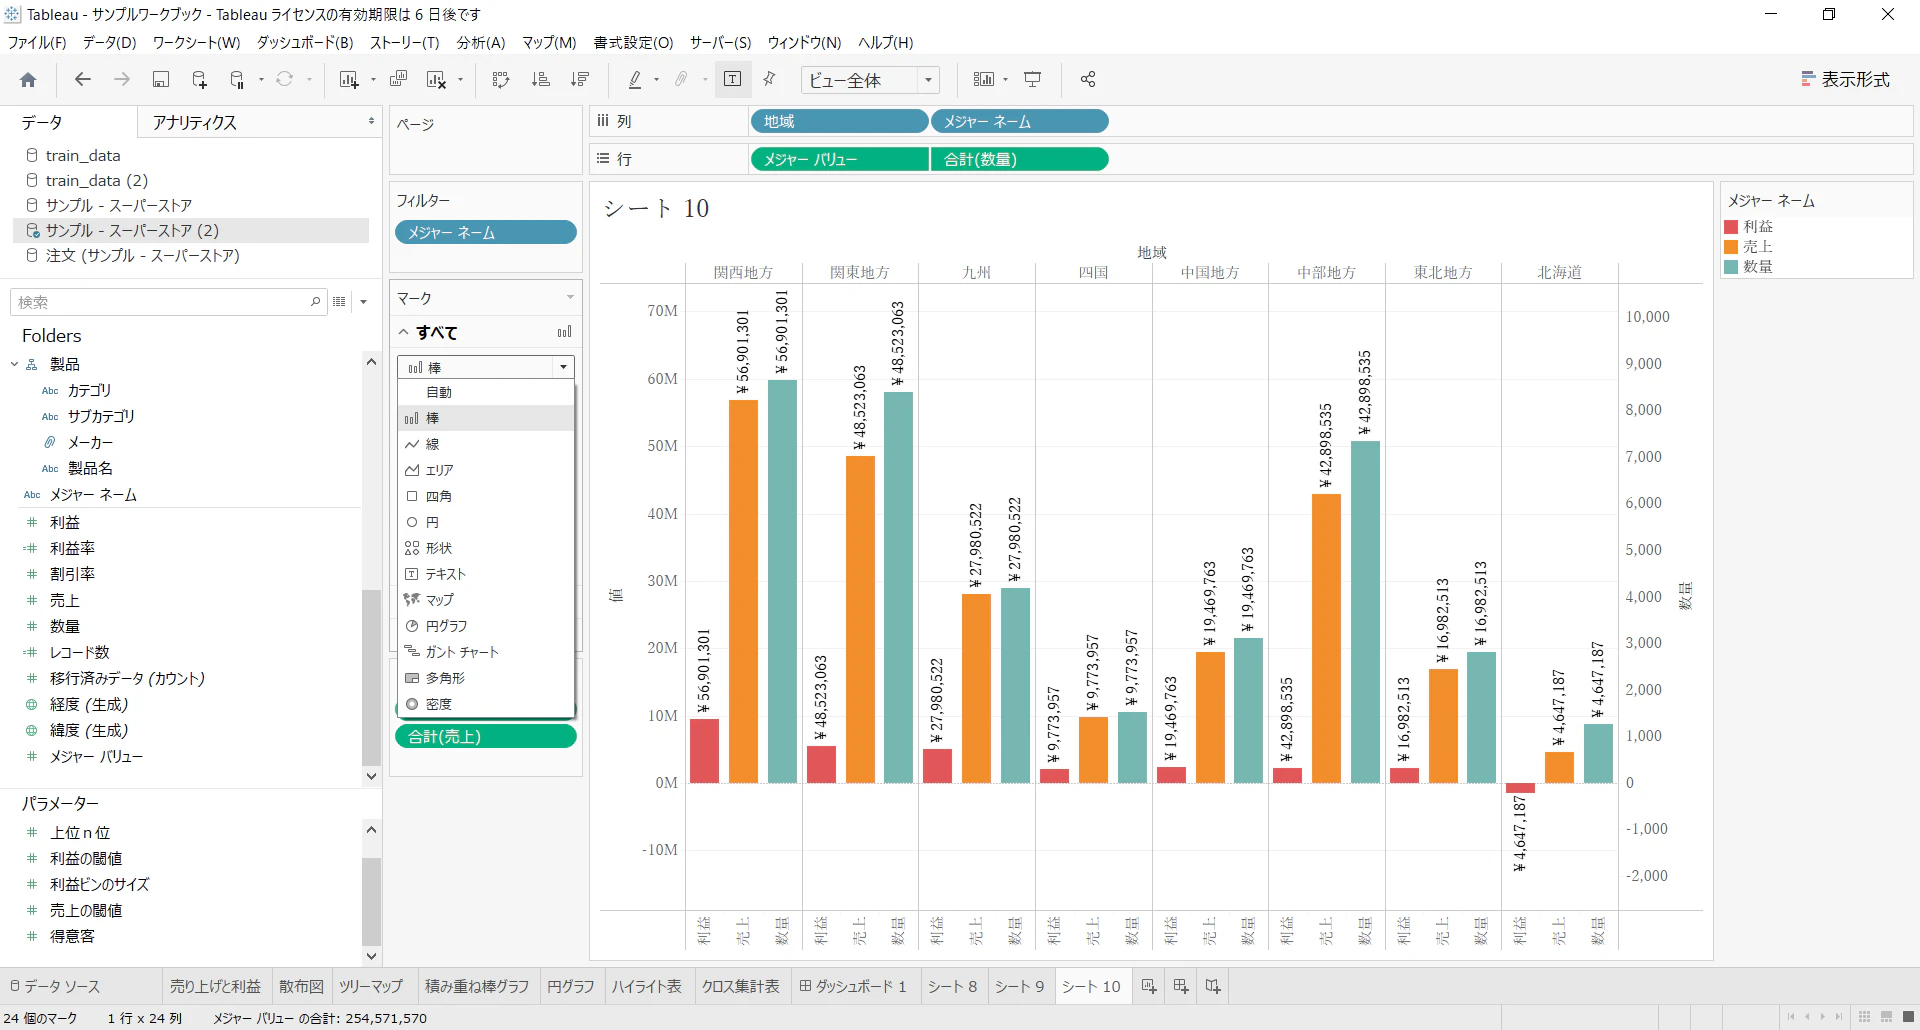Click the sort ascending icon
1920x1030 pixels.
[x=540, y=79]
